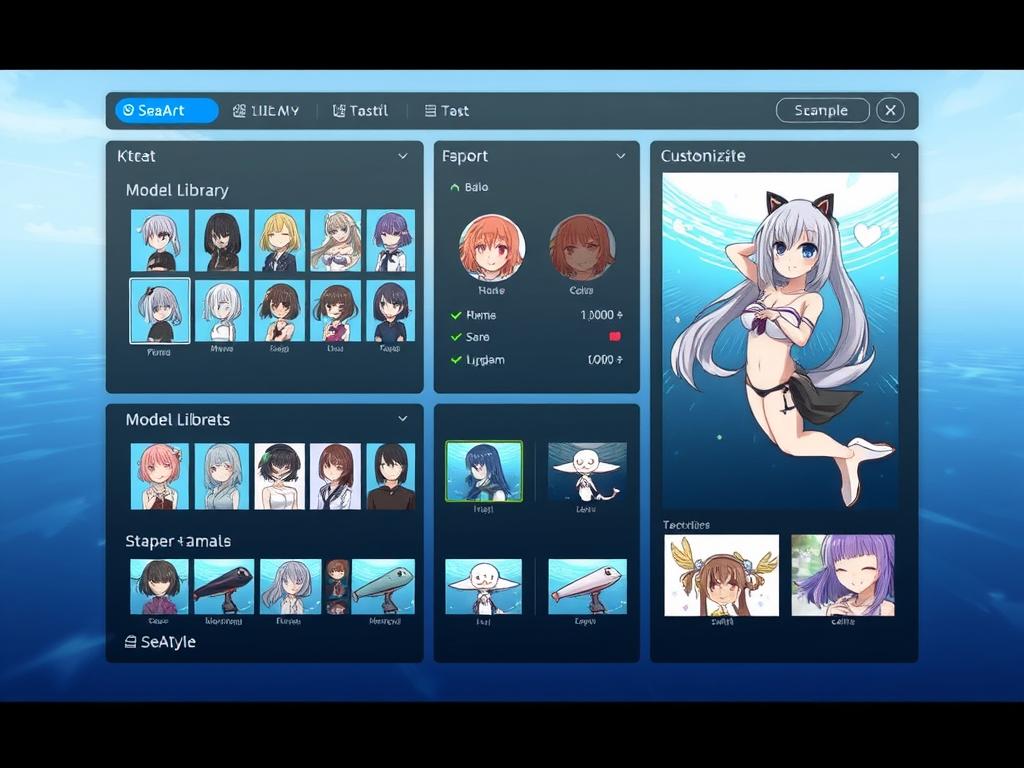Click the Scanple button
The image size is (1024, 768).
coord(822,110)
